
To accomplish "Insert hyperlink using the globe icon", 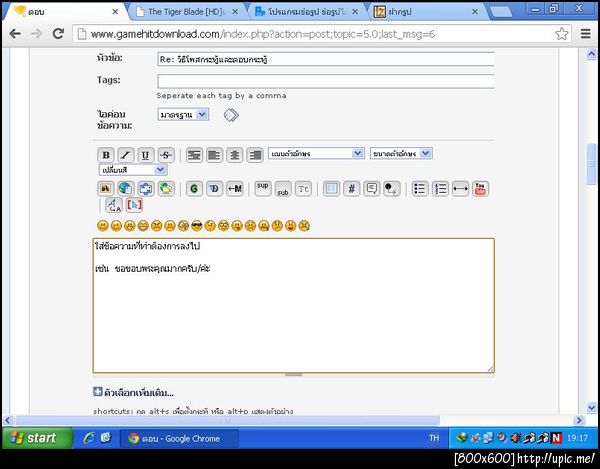I will [x=126, y=189].
